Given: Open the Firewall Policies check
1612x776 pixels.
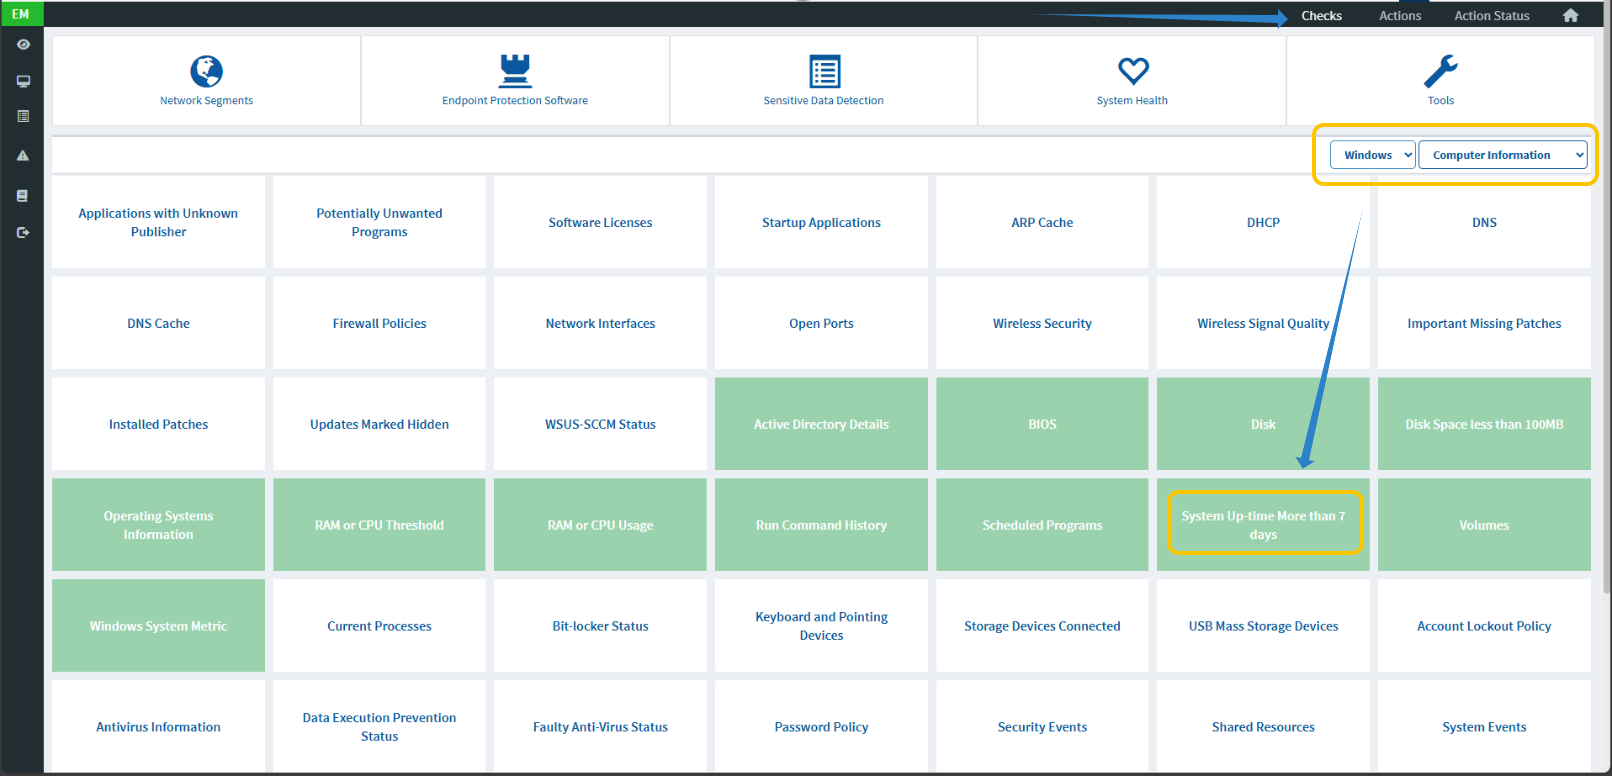Looking at the screenshot, I should pyautogui.click(x=379, y=323).
